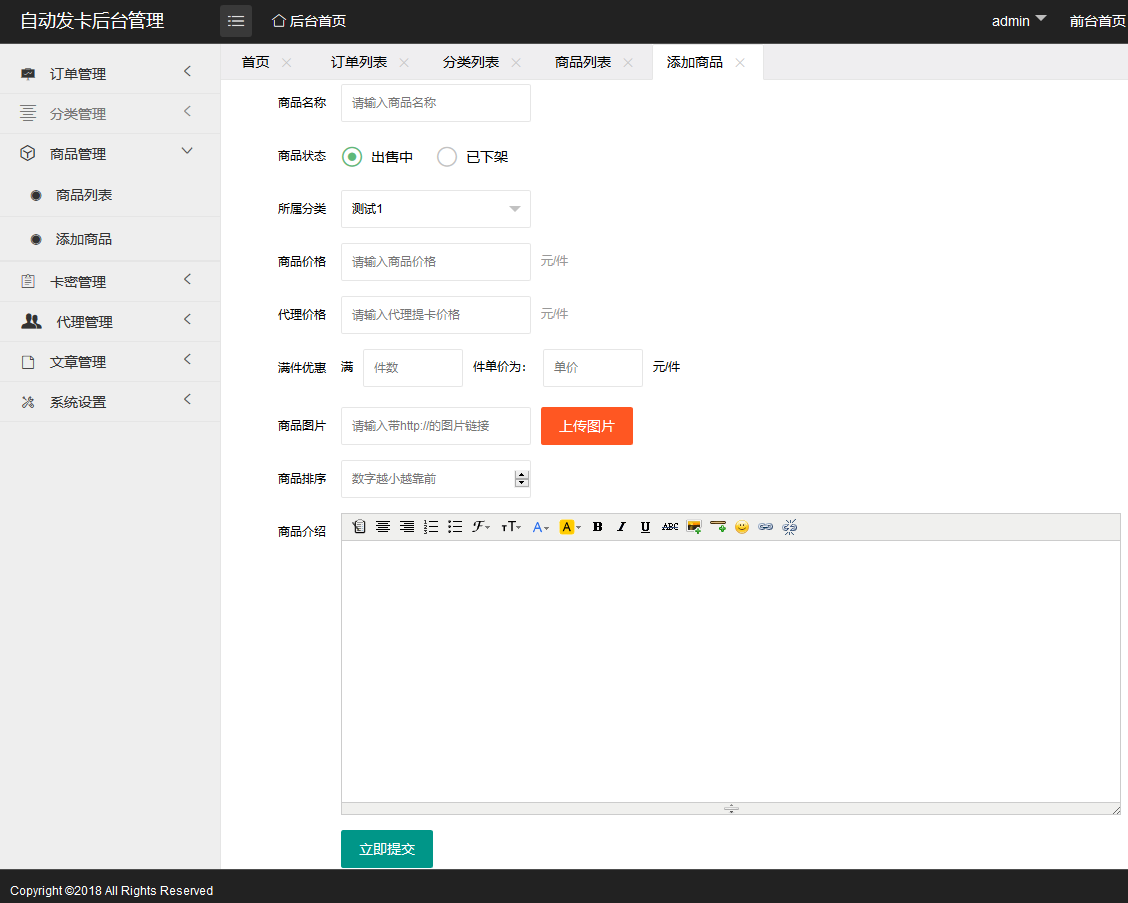Select the 出售中 radio button

[x=352, y=157]
